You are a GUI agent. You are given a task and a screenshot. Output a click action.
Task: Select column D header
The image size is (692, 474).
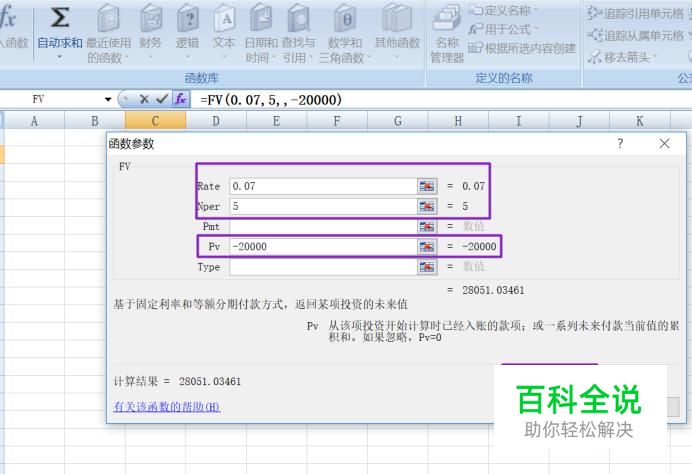coord(216,120)
